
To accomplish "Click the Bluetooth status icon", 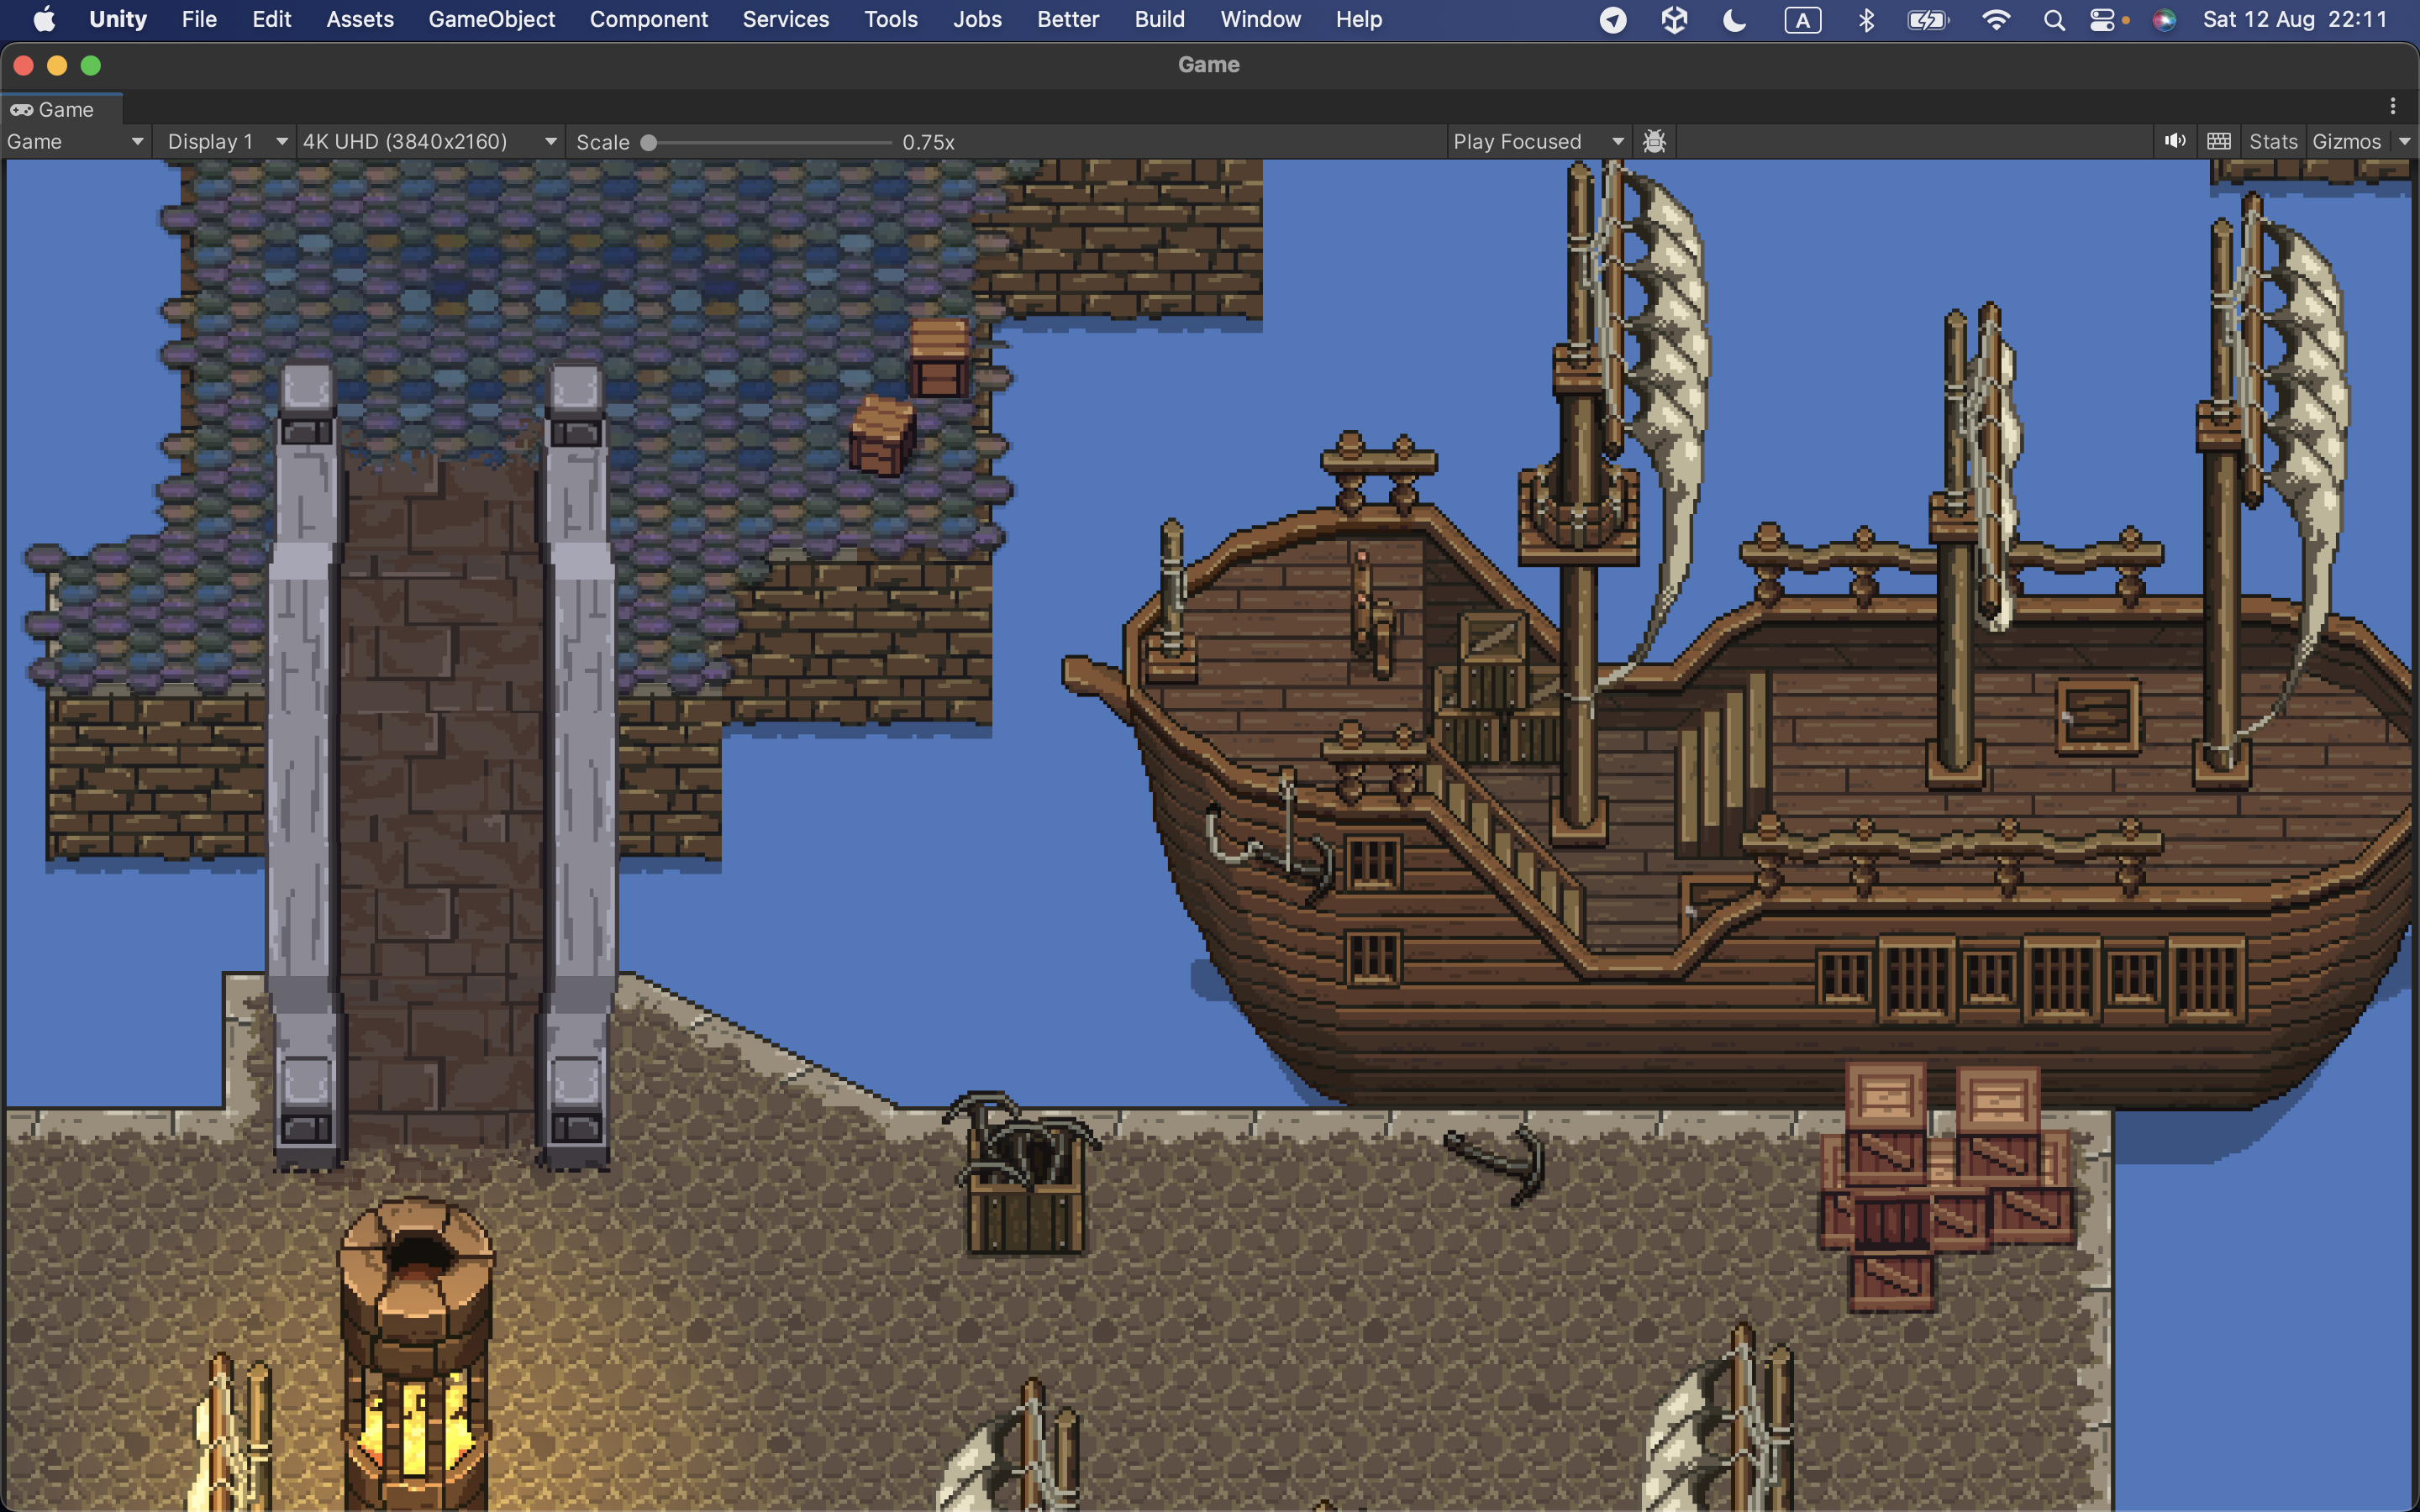I will (1866, 20).
